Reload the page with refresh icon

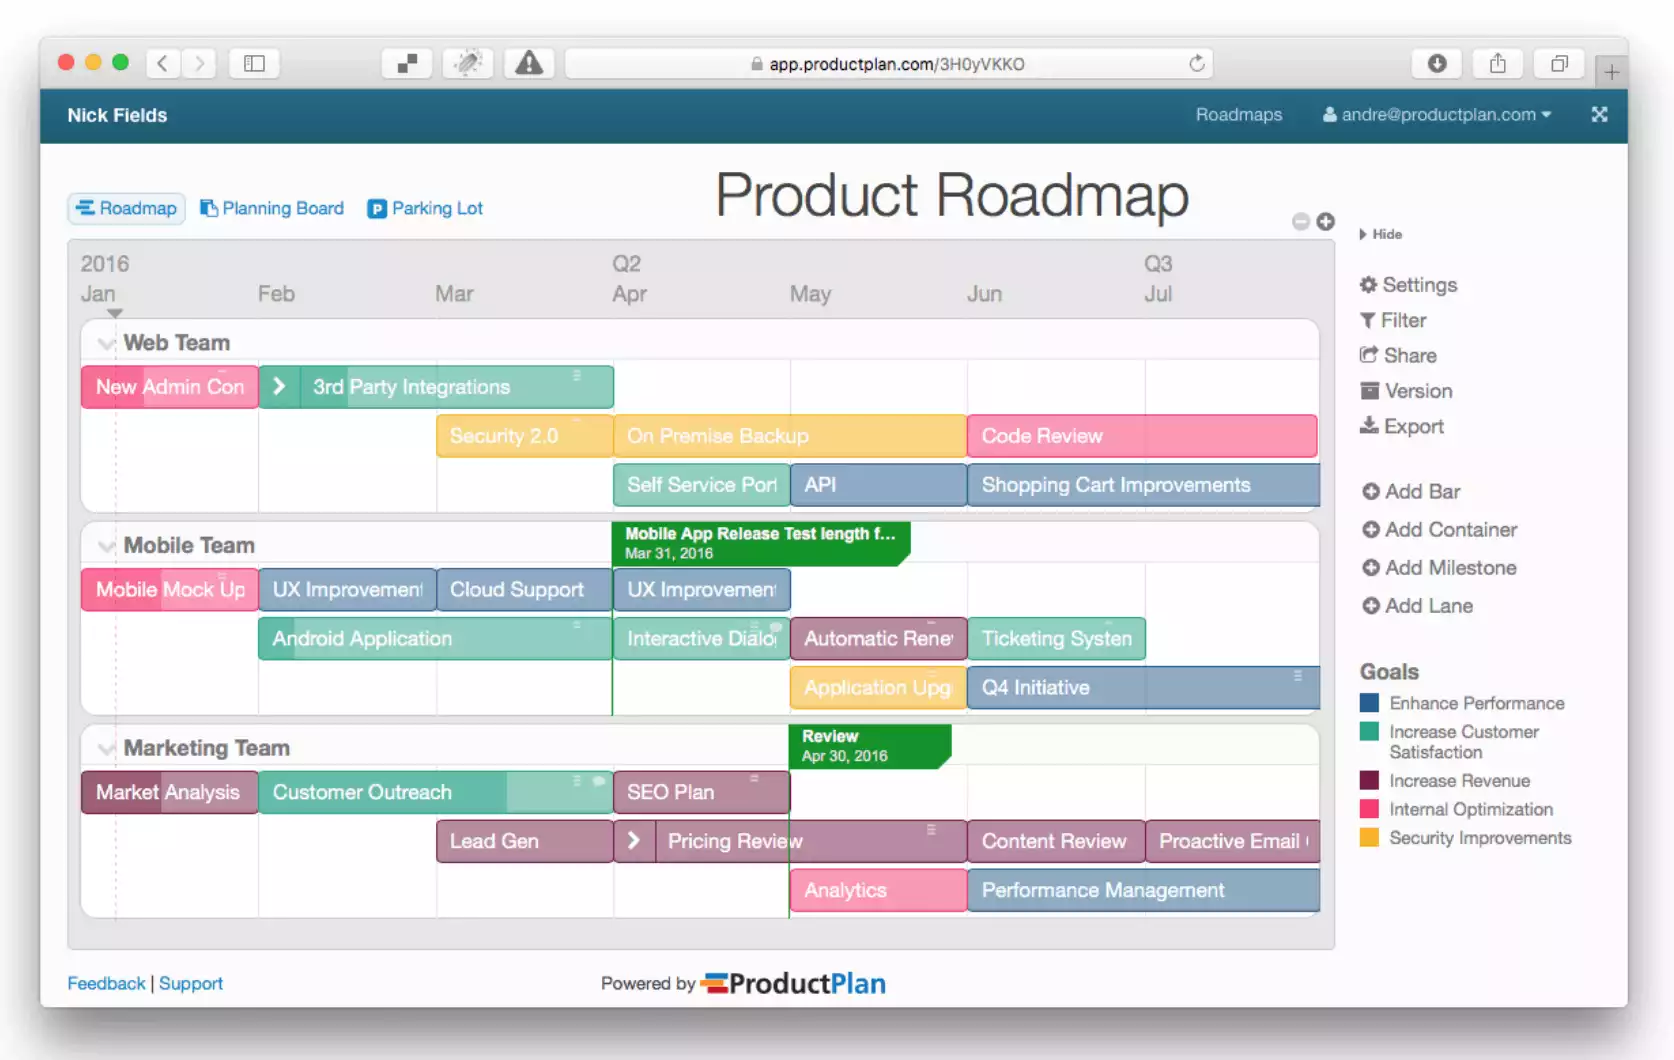1196,64
